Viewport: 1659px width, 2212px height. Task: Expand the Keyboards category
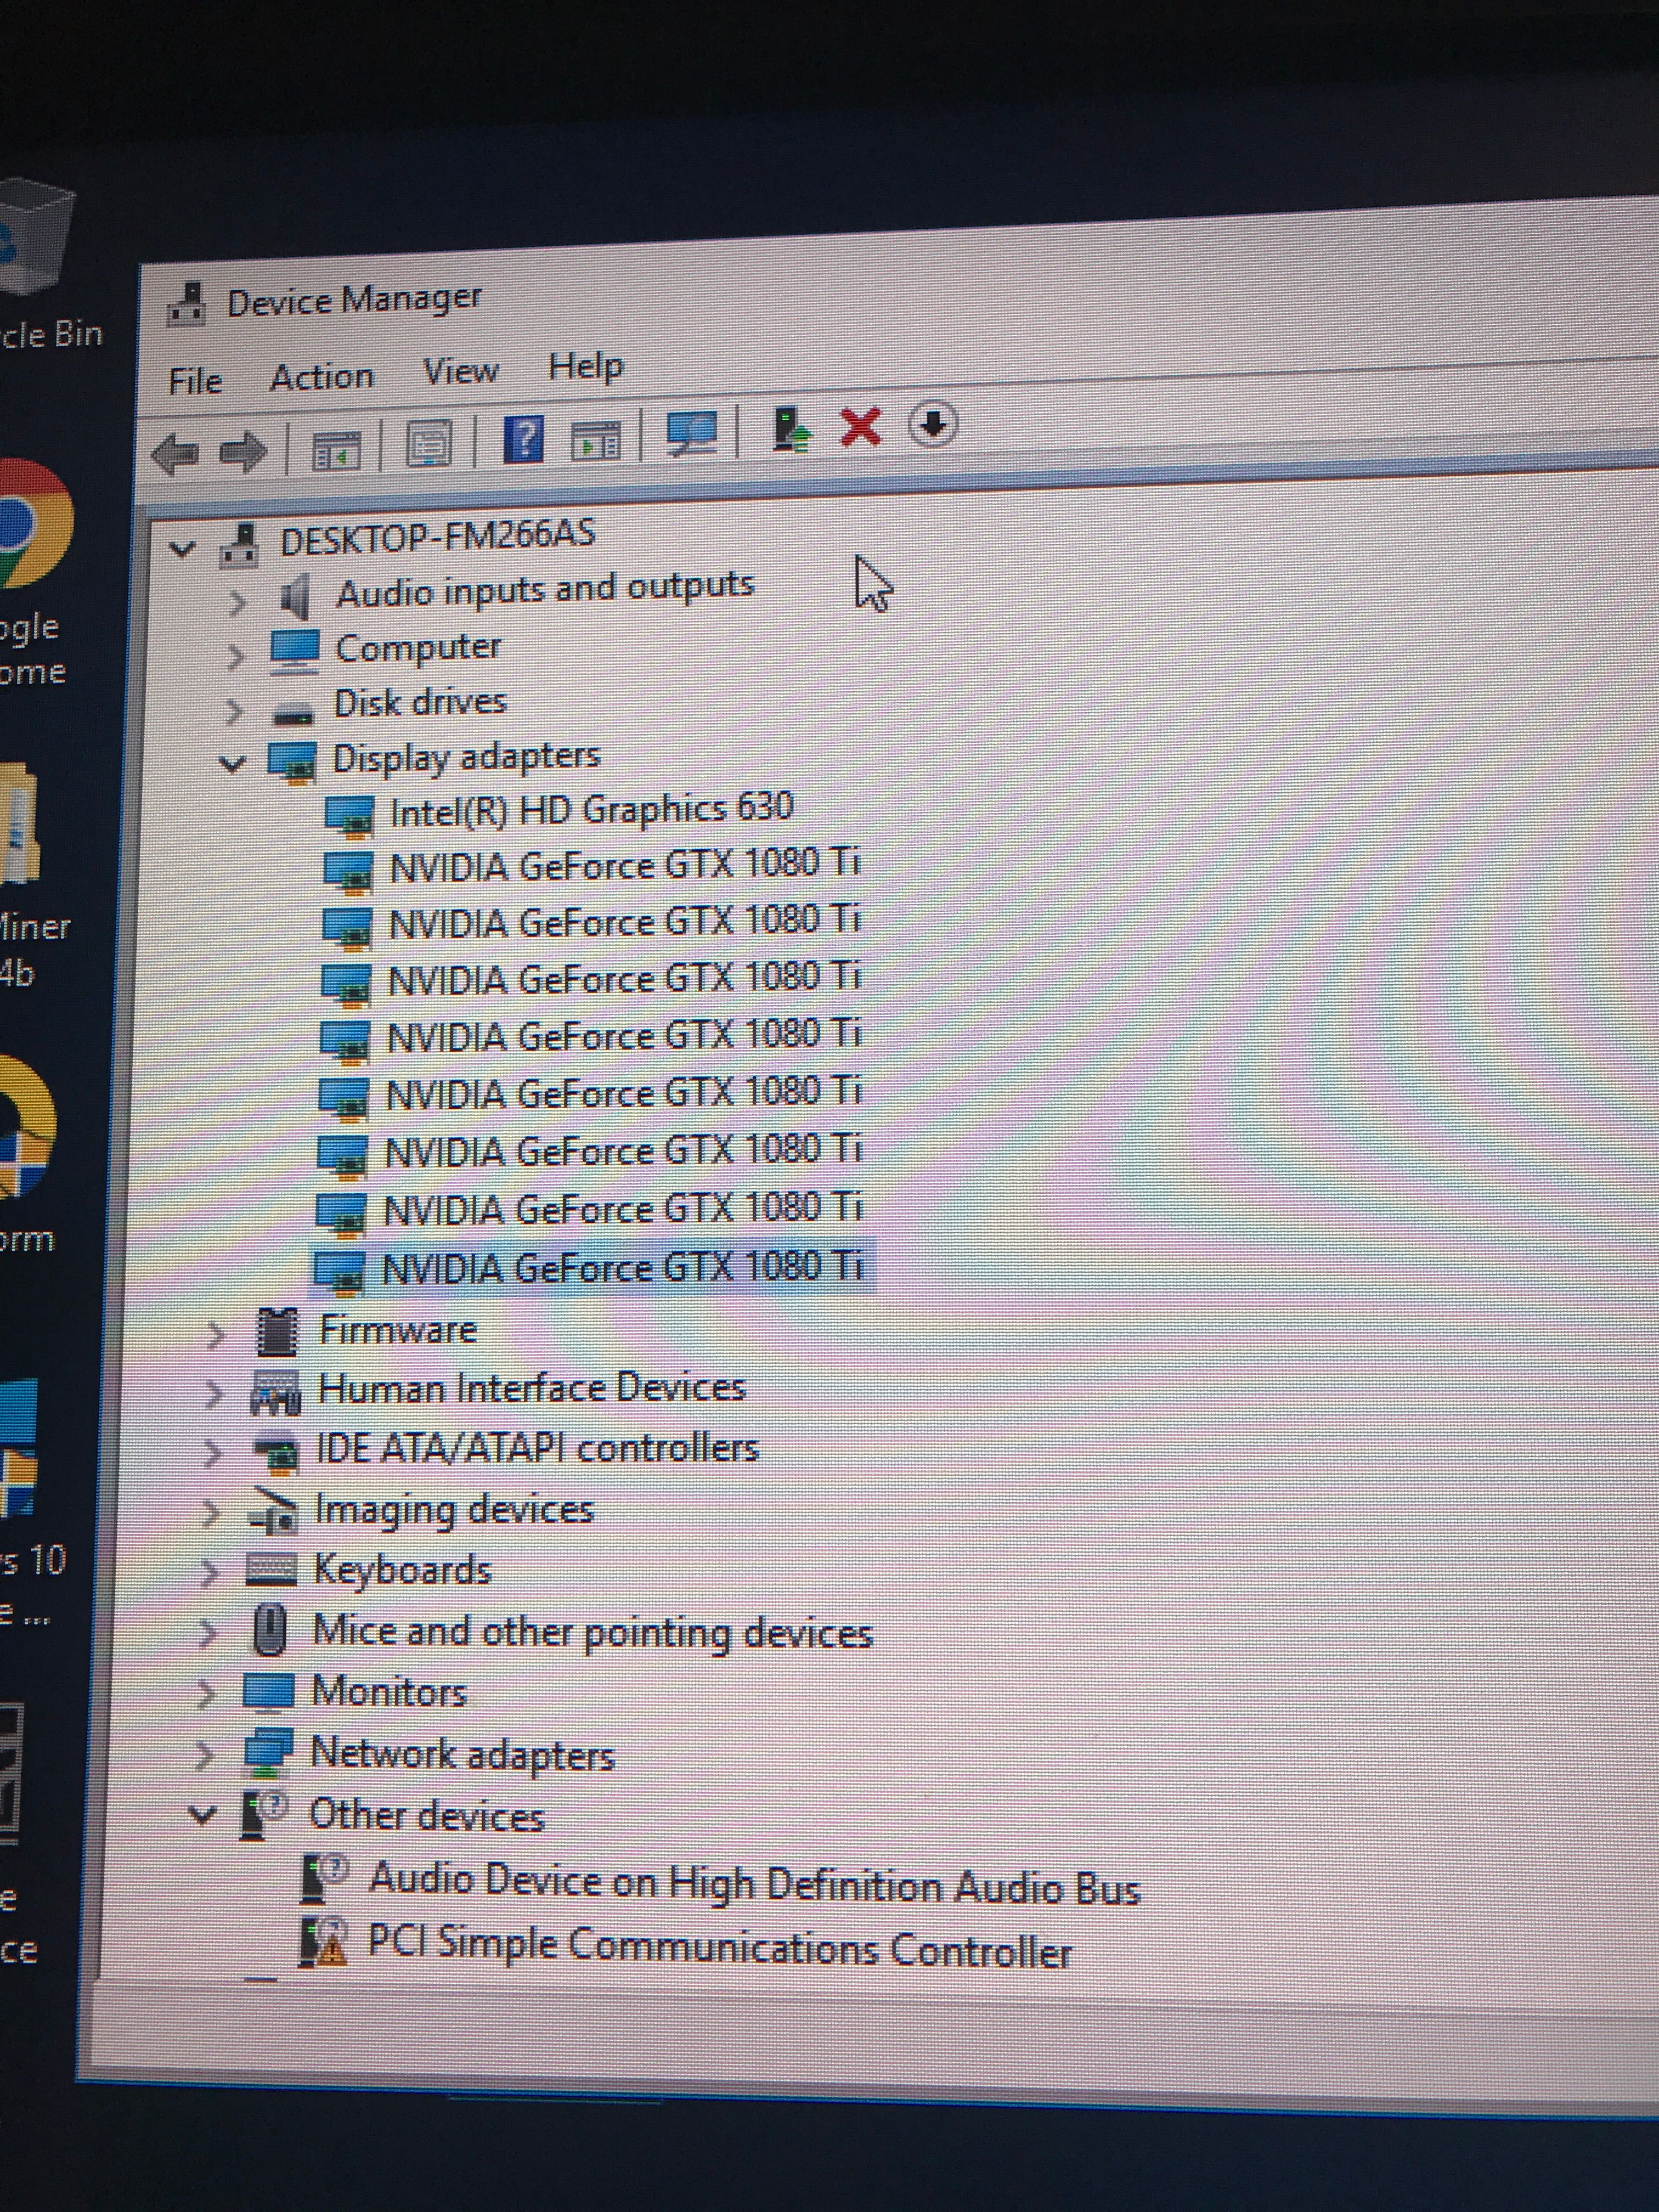coord(208,1573)
